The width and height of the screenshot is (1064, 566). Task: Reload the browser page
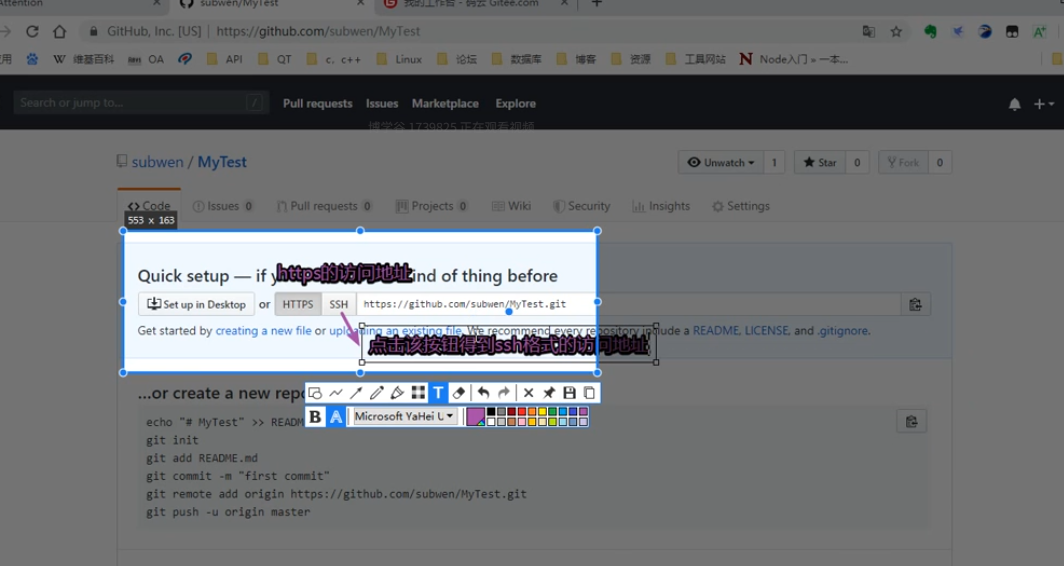pyautogui.click(x=32, y=31)
